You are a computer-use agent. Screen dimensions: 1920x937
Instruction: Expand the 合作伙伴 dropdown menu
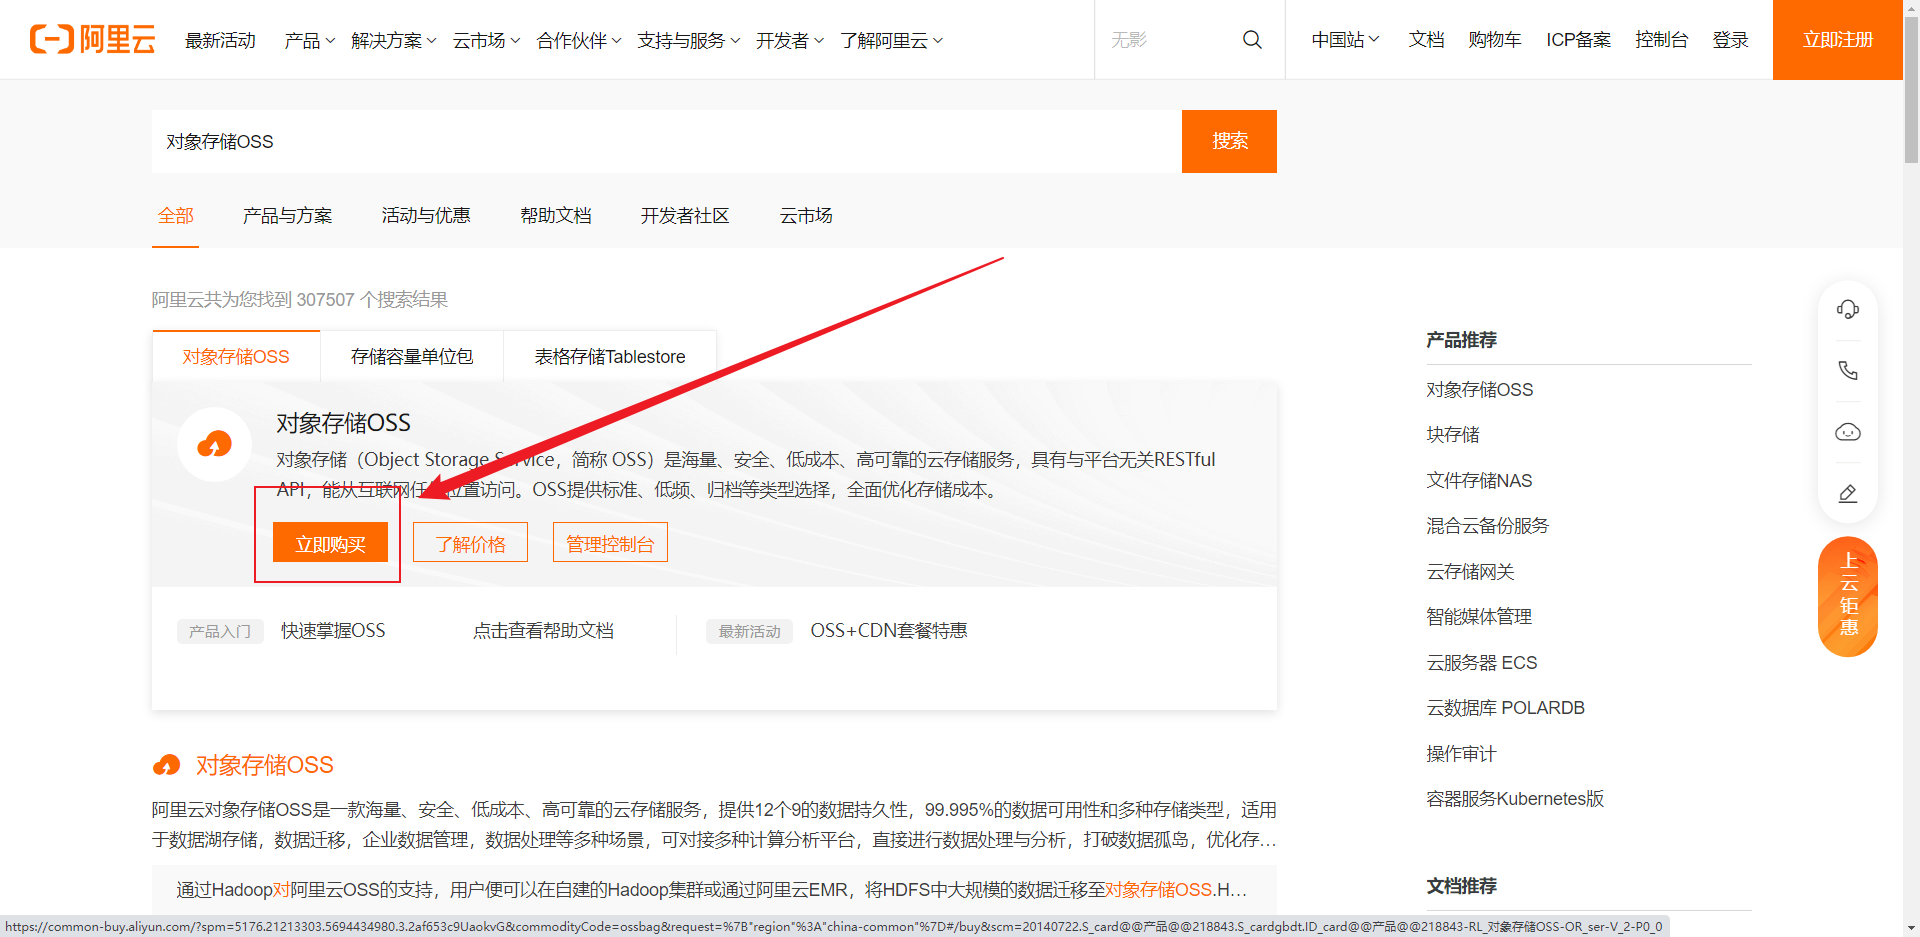579,40
